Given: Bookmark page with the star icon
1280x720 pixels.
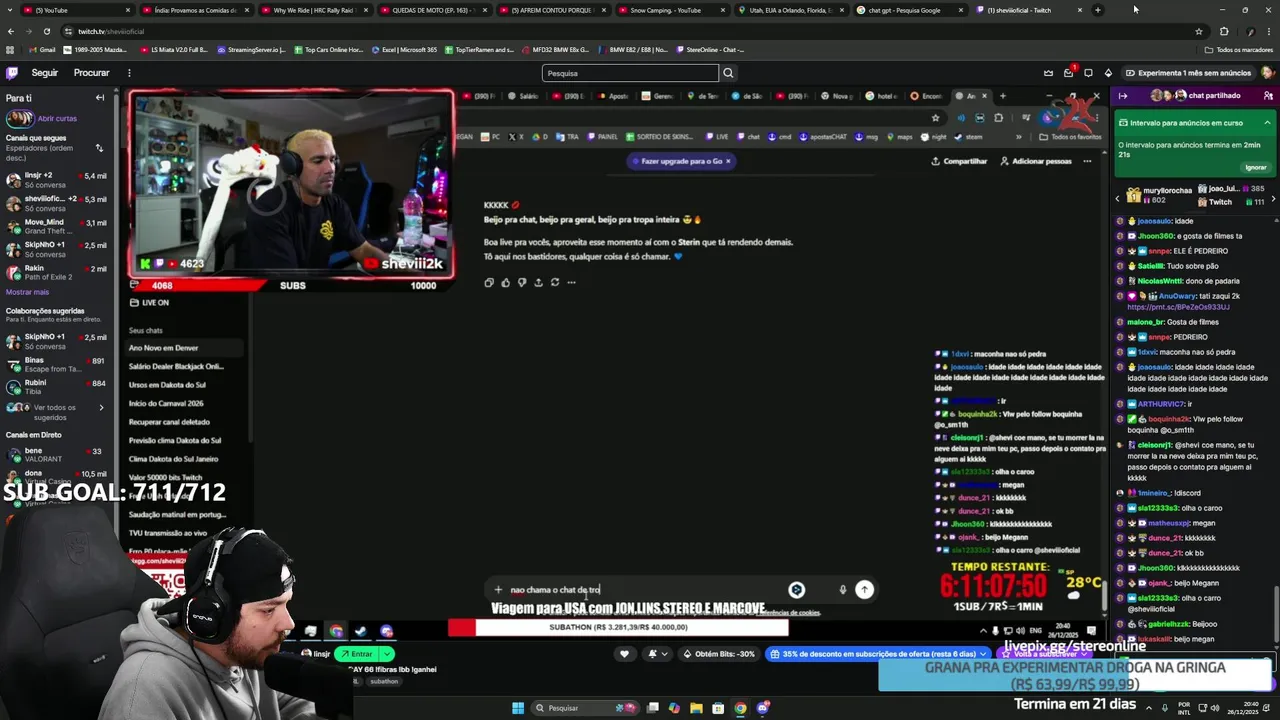Looking at the screenshot, I should (x=1198, y=31).
